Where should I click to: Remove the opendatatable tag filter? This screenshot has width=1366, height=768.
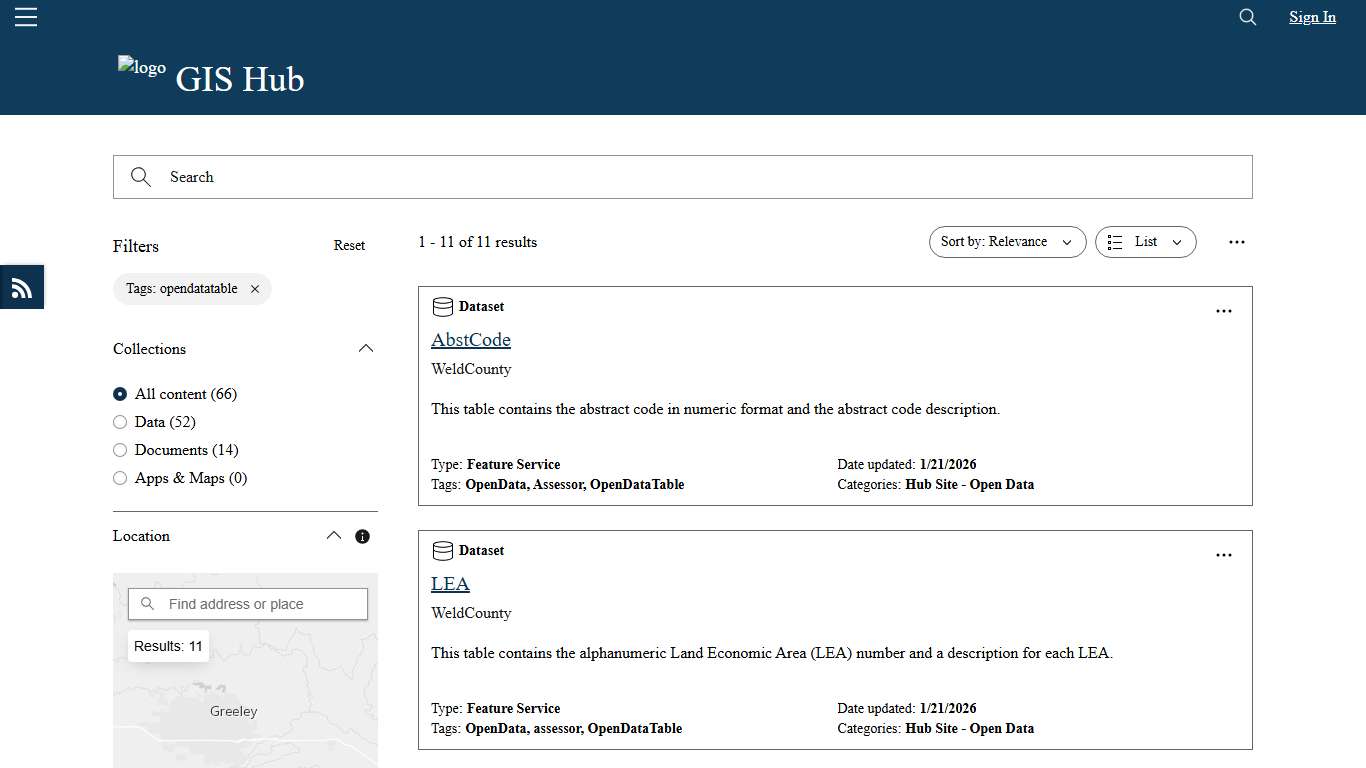pos(255,288)
